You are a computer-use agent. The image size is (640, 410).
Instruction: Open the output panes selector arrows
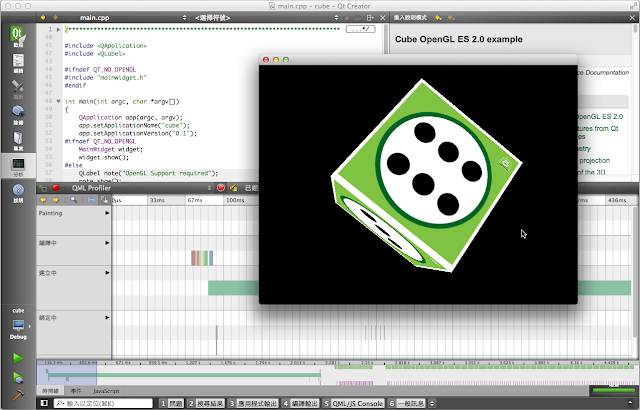pyautogui.click(x=432, y=403)
